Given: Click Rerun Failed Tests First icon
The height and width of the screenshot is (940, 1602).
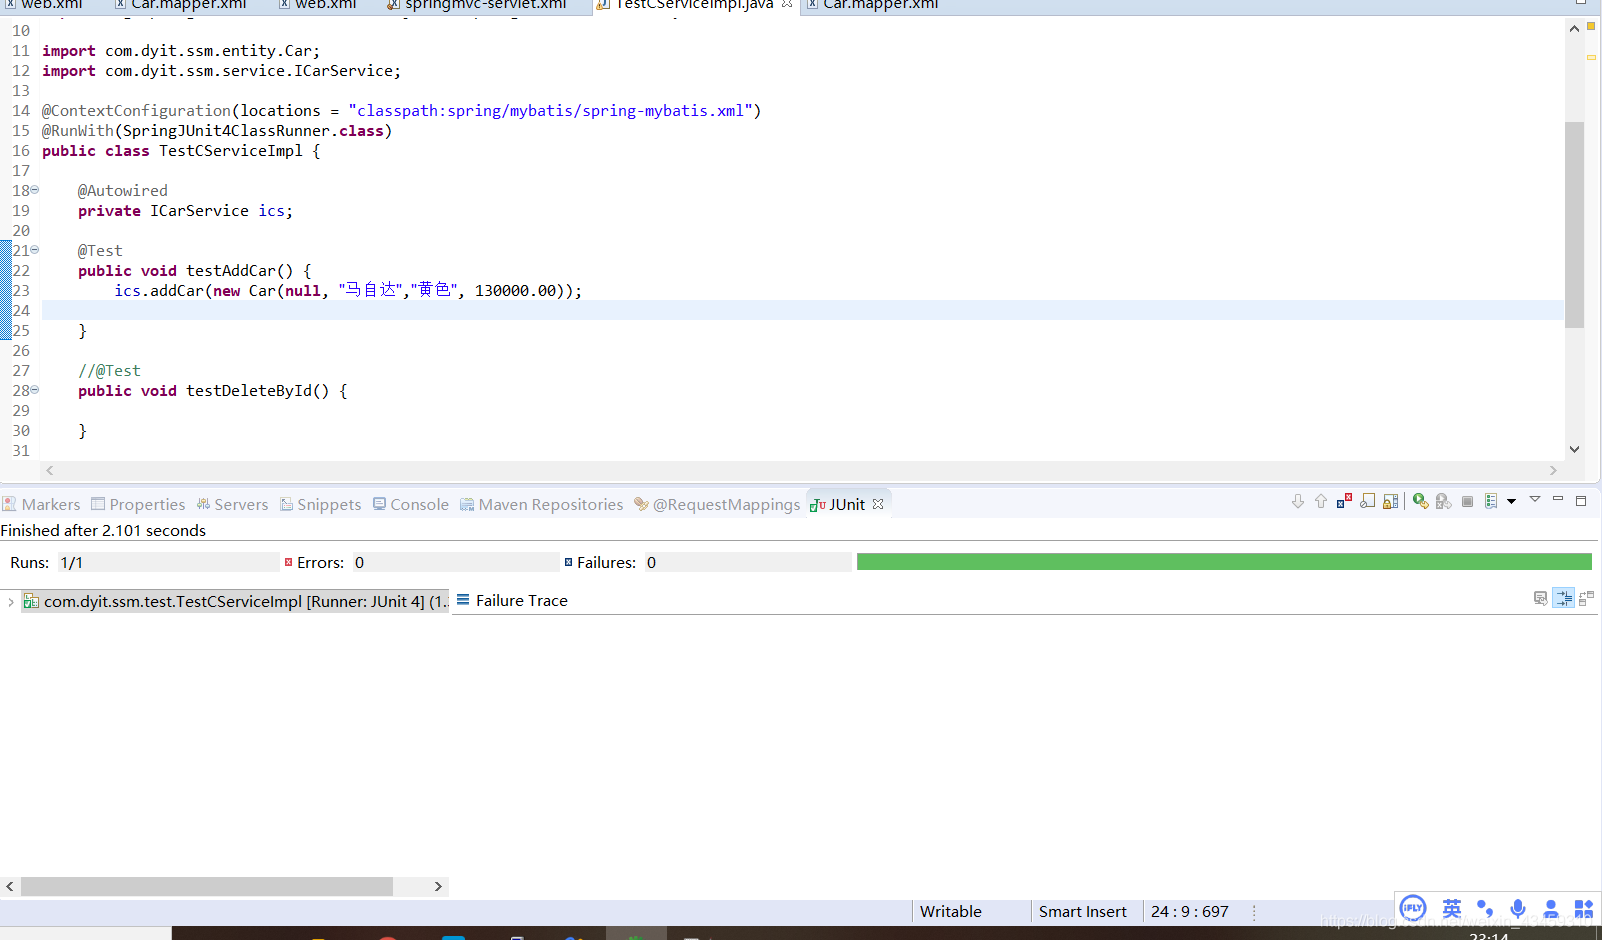Looking at the screenshot, I should (x=1443, y=501).
